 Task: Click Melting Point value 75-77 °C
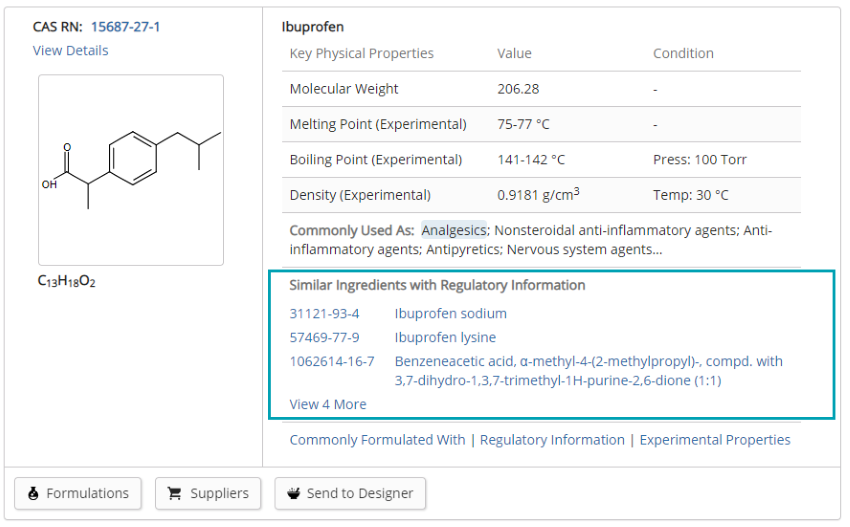click(x=523, y=124)
